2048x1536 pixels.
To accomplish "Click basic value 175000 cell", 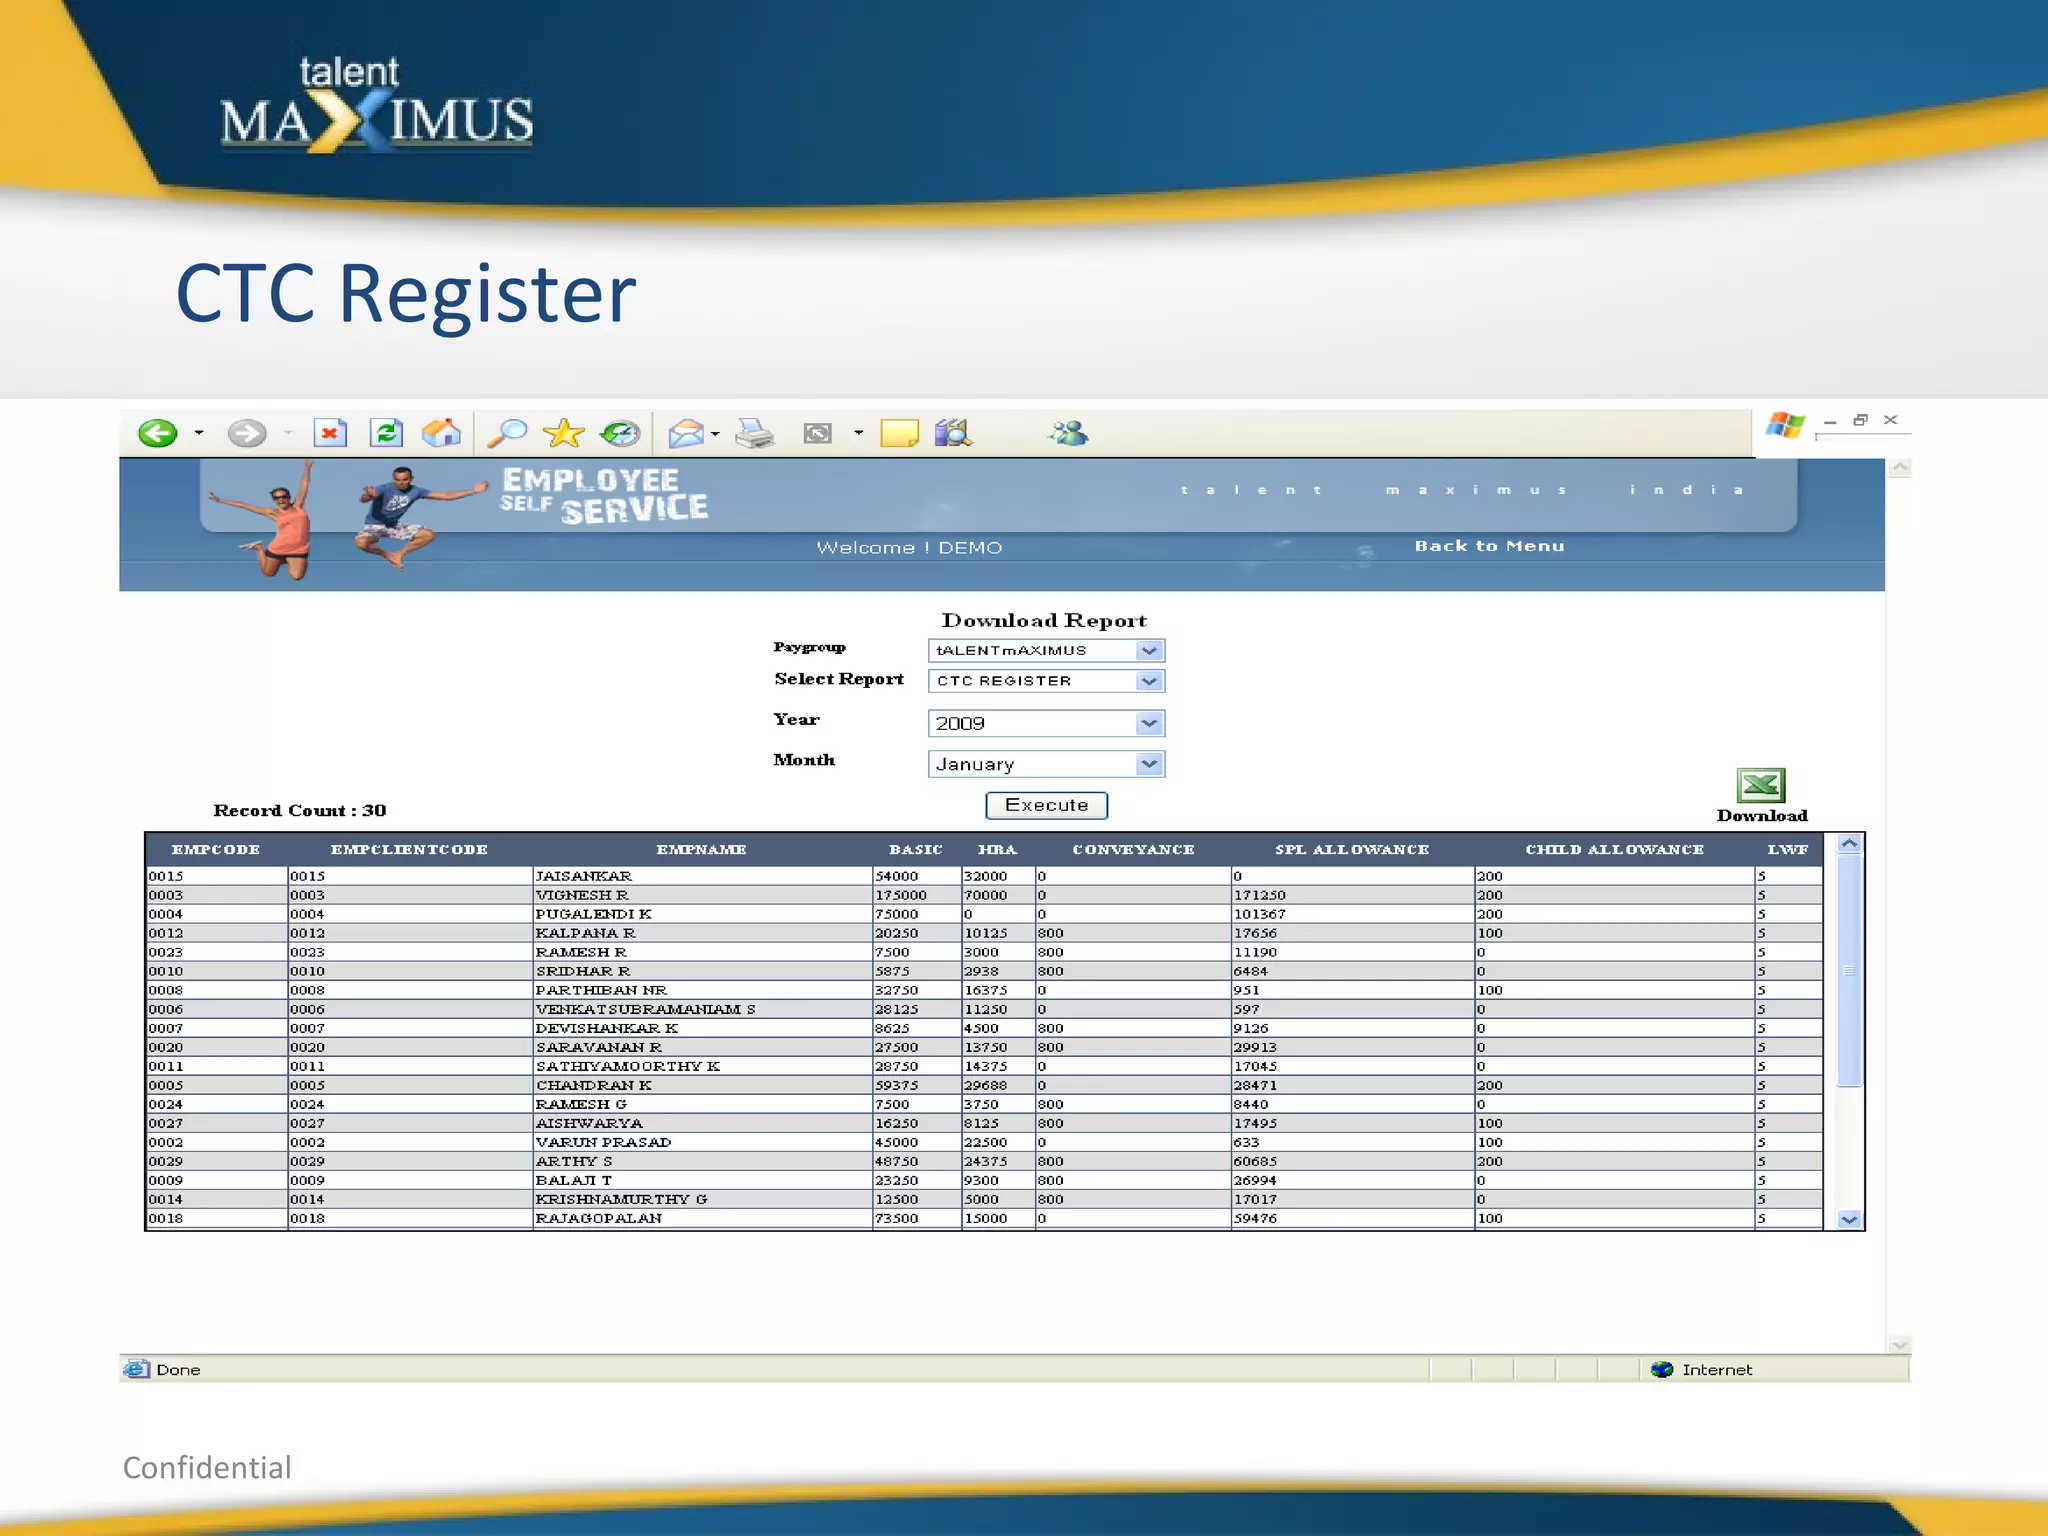I will pyautogui.click(x=916, y=895).
